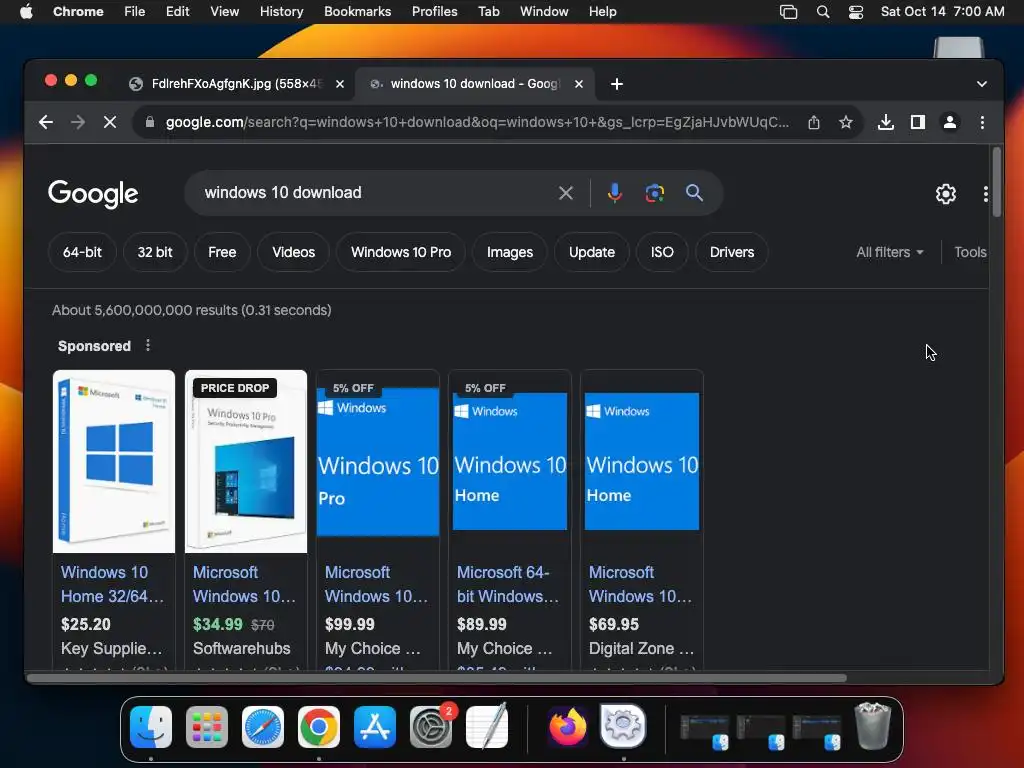Screen dimensions: 1024x768
Task: Click the magnifier search button
Action: (x=694, y=193)
